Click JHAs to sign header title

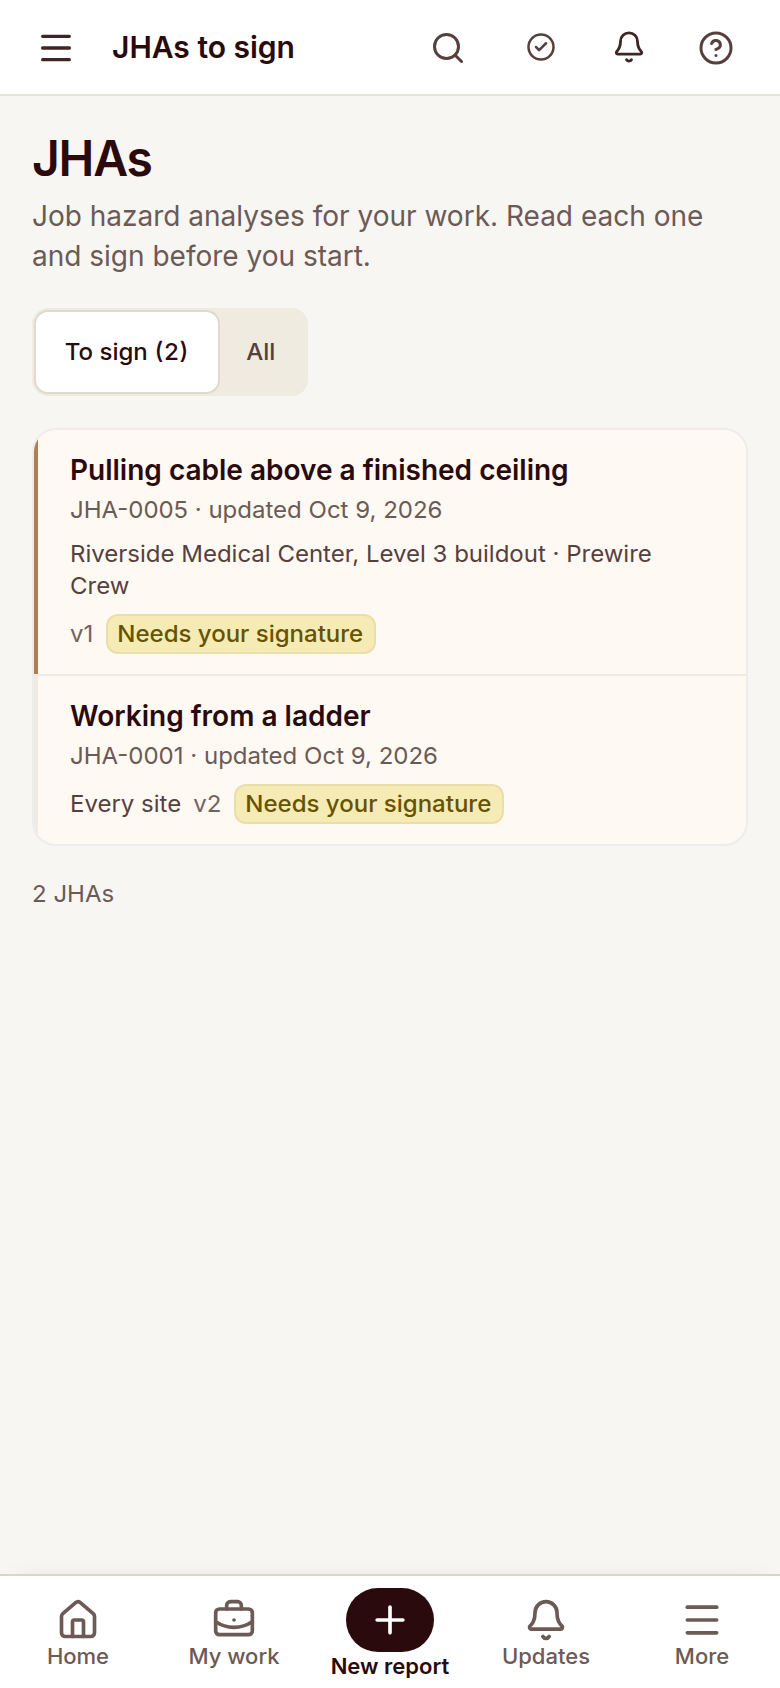point(203,48)
